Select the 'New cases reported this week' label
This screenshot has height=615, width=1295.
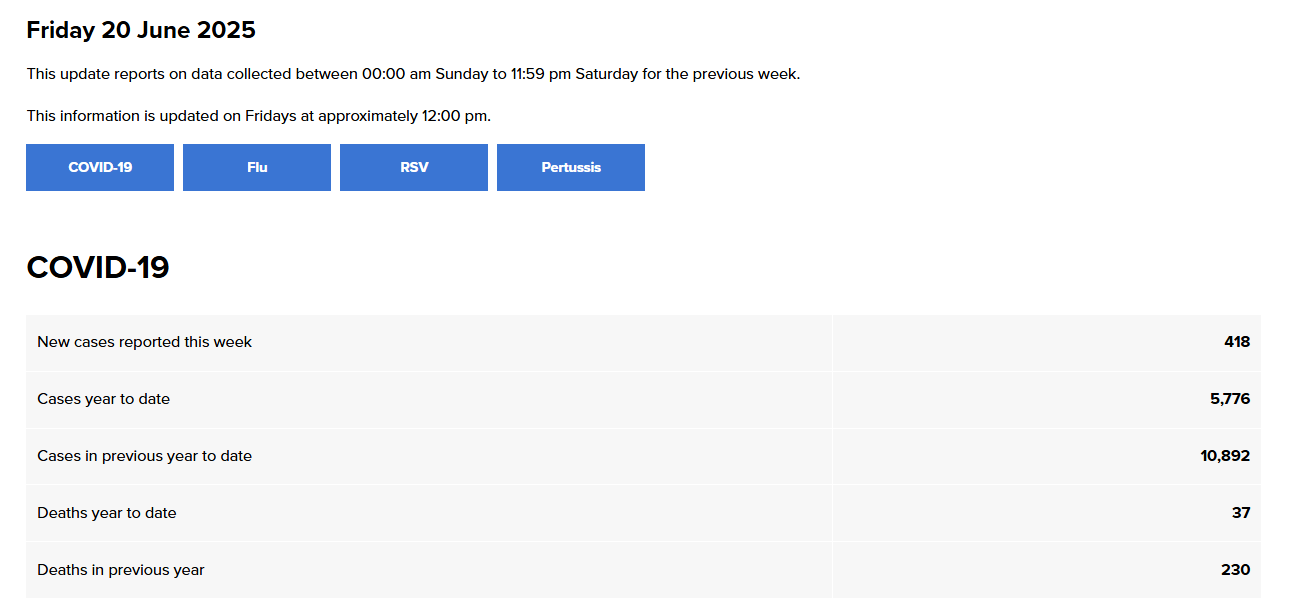tap(145, 342)
